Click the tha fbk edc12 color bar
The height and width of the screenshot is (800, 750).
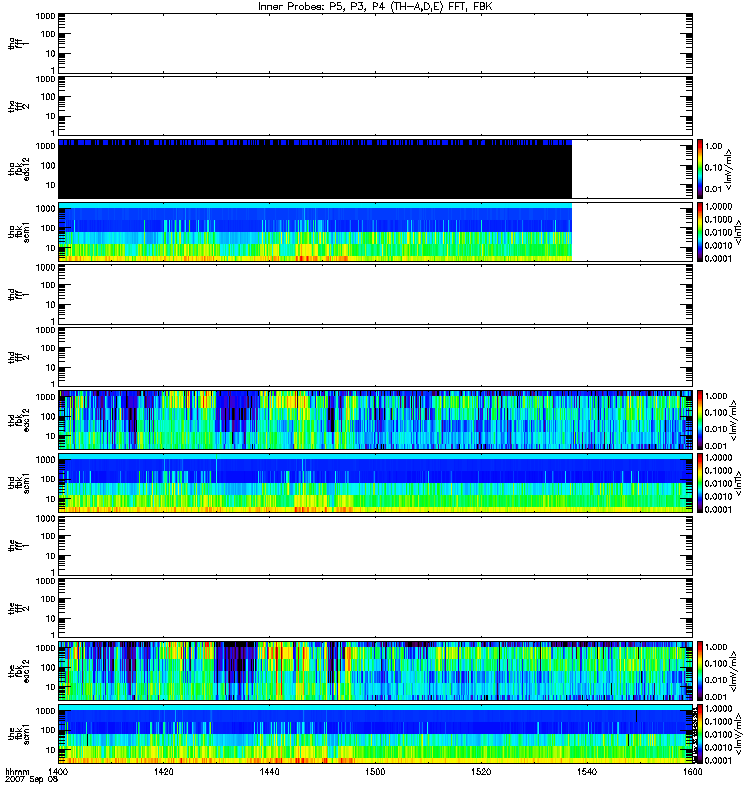[701, 169]
